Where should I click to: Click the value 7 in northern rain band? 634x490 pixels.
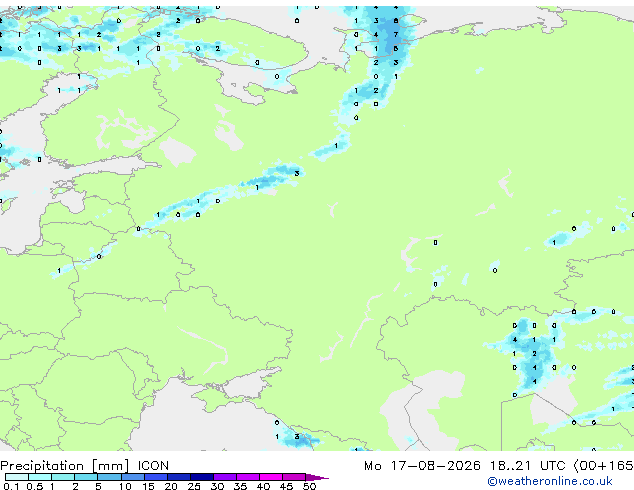pos(395,35)
